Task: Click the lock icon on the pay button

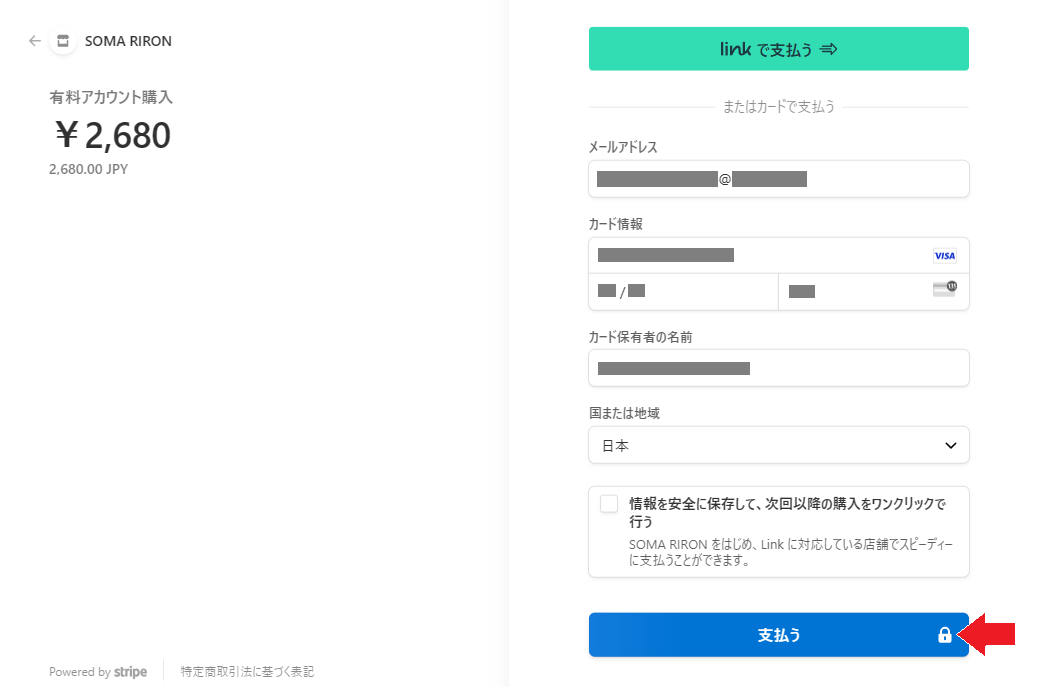Action: pos(944,635)
